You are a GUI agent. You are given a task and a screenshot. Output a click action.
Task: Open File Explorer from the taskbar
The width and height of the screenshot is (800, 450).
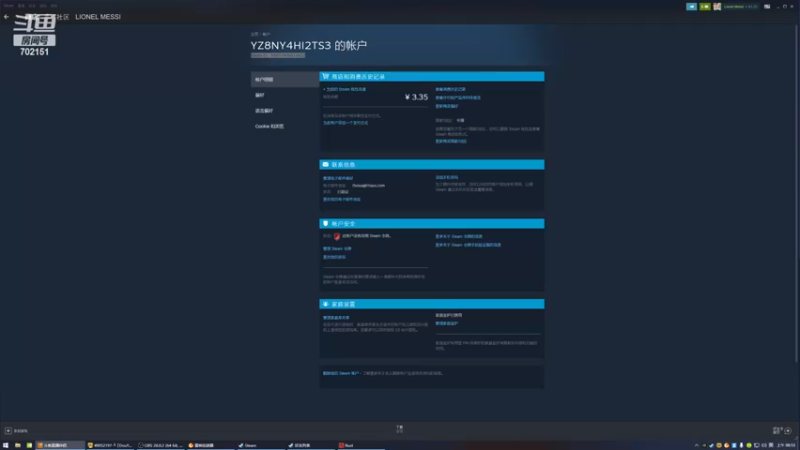pos(17,445)
